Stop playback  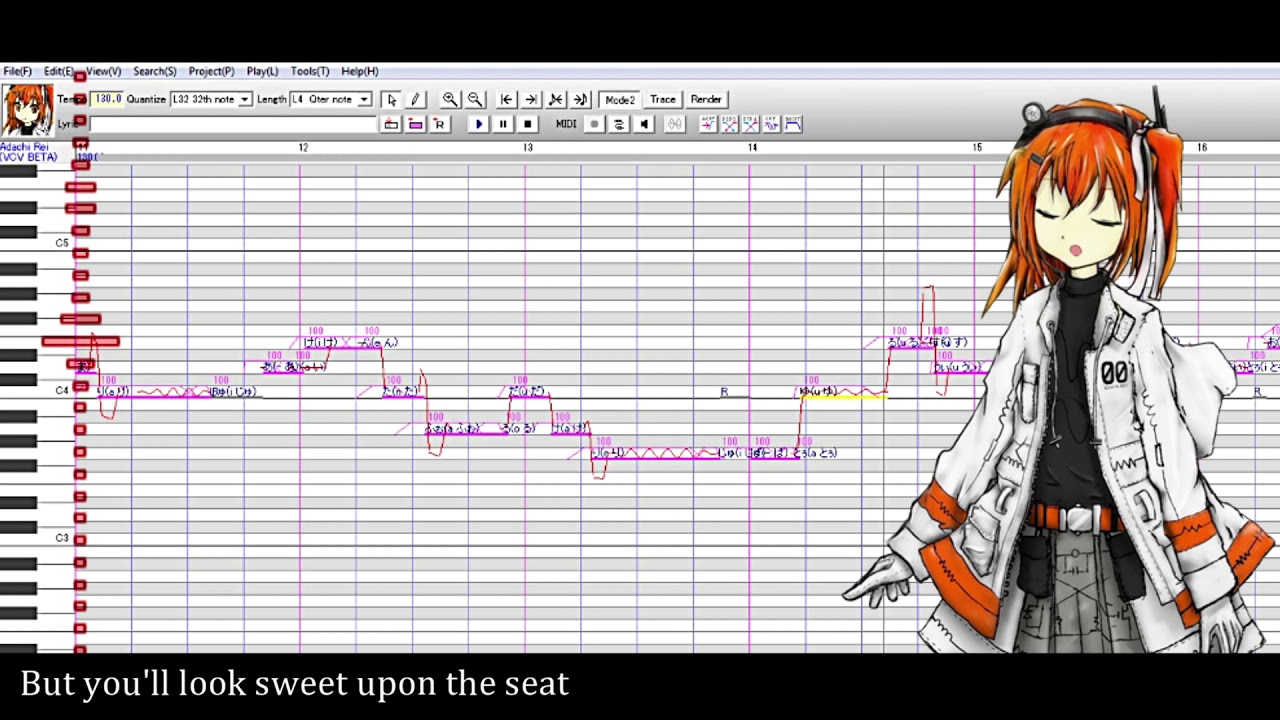[x=528, y=124]
